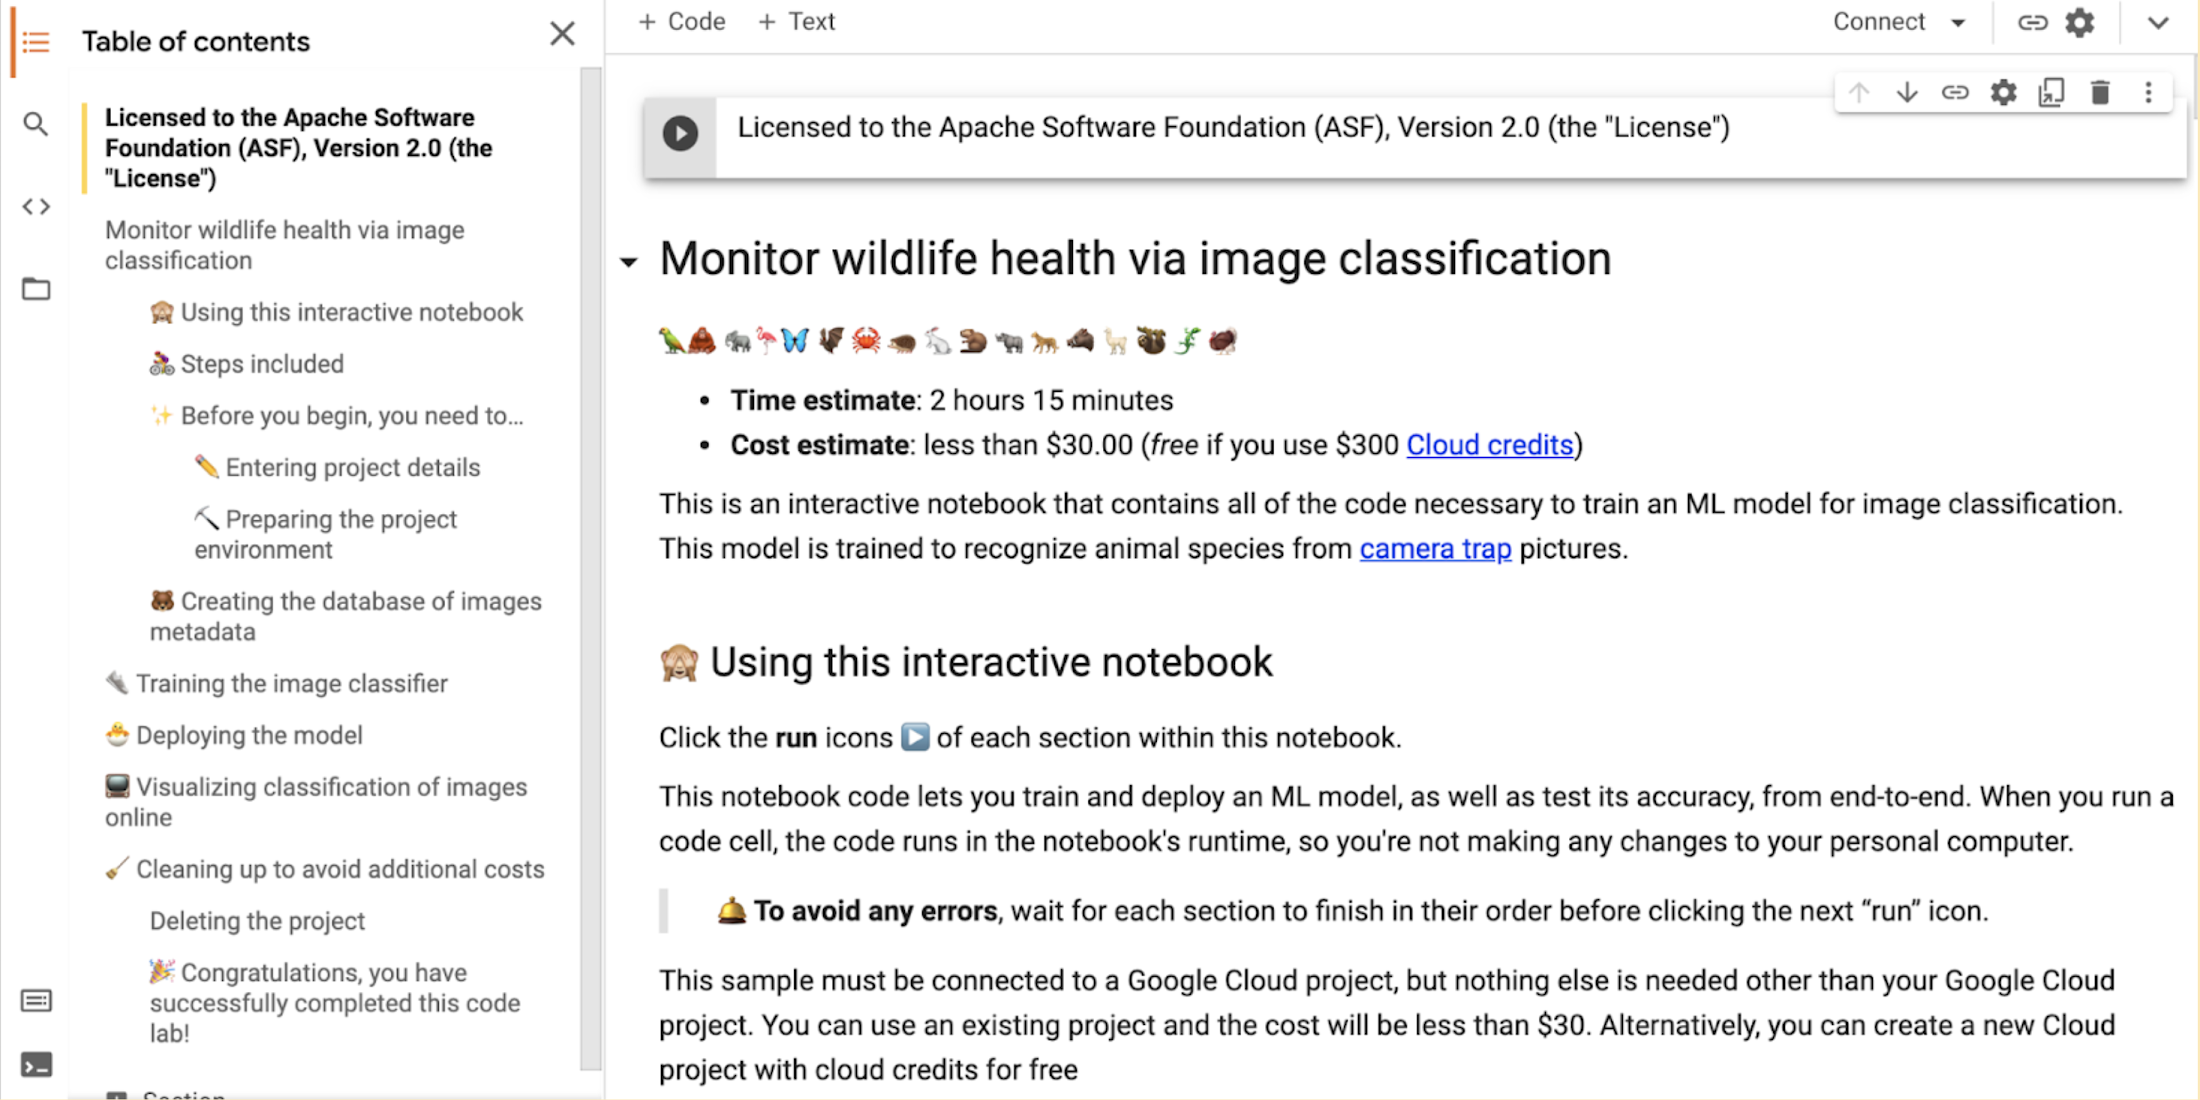Close the Table of contents panel
This screenshot has width=2200, height=1100.
(x=561, y=34)
